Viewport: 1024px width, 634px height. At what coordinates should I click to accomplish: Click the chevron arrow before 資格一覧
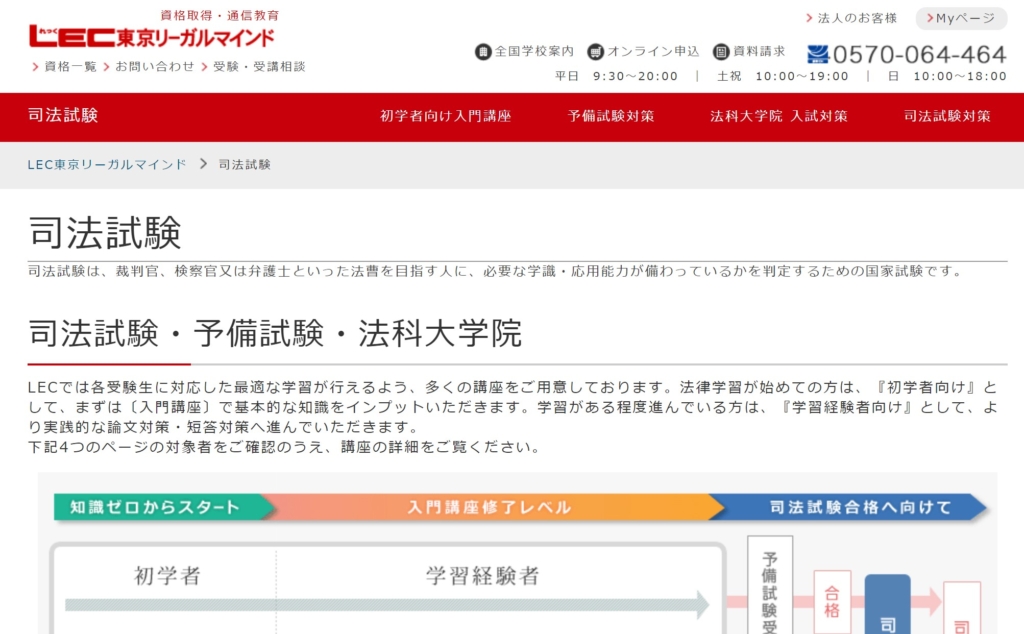[x=35, y=67]
